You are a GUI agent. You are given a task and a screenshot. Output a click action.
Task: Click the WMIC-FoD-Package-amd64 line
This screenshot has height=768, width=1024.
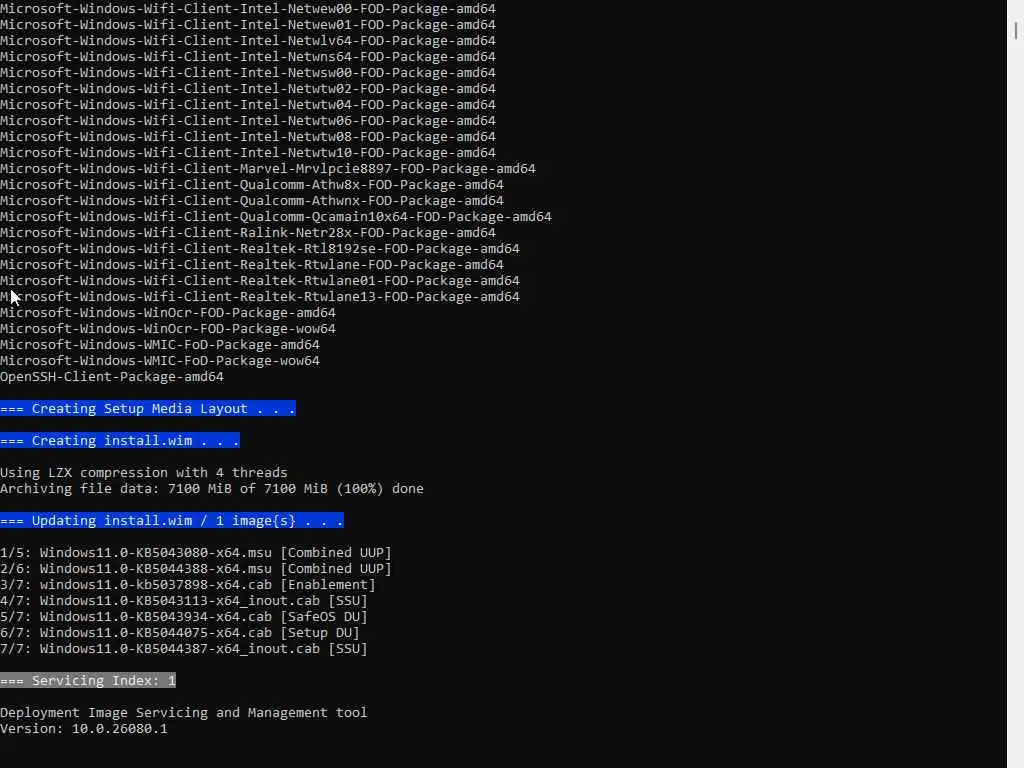[x=160, y=344]
